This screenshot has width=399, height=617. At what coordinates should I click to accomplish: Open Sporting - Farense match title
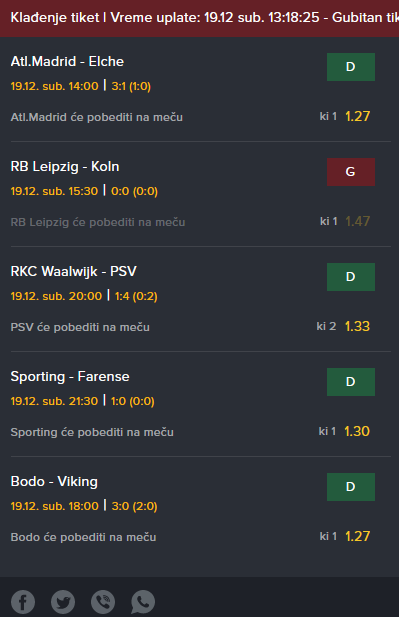click(70, 377)
